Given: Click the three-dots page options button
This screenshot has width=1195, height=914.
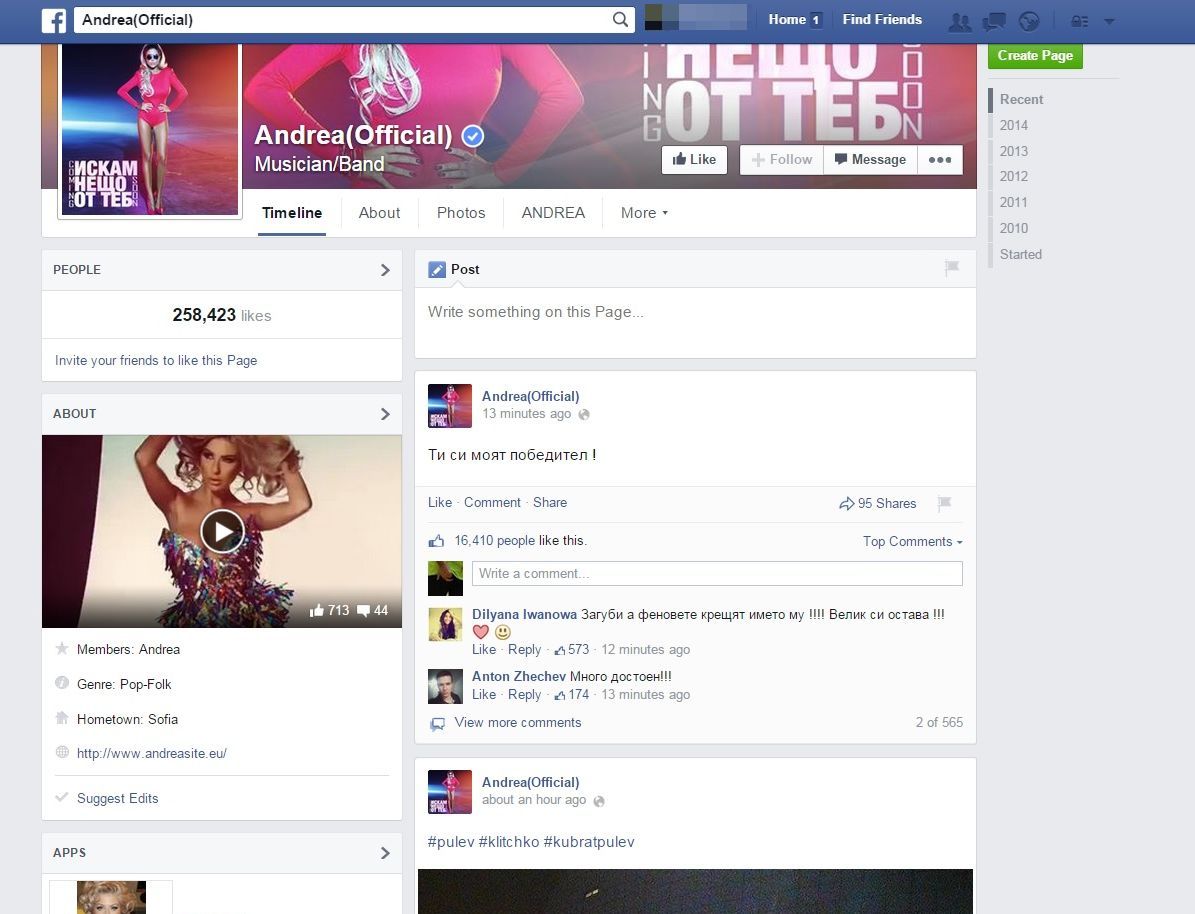Looking at the screenshot, I should click(x=940, y=159).
